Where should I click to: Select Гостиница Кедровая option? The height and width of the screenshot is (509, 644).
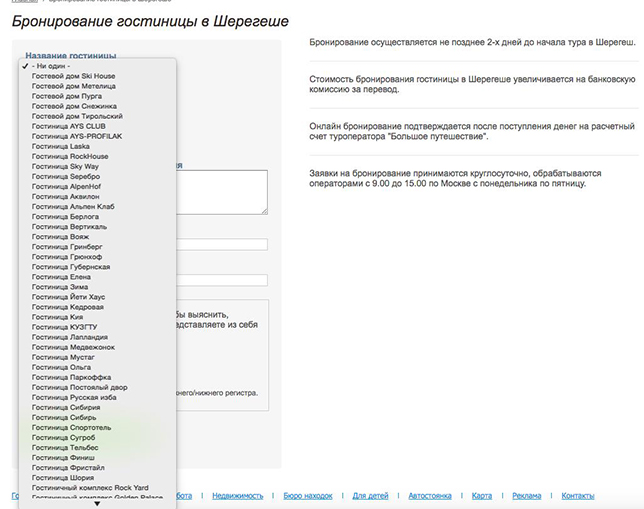coord(97,307)
